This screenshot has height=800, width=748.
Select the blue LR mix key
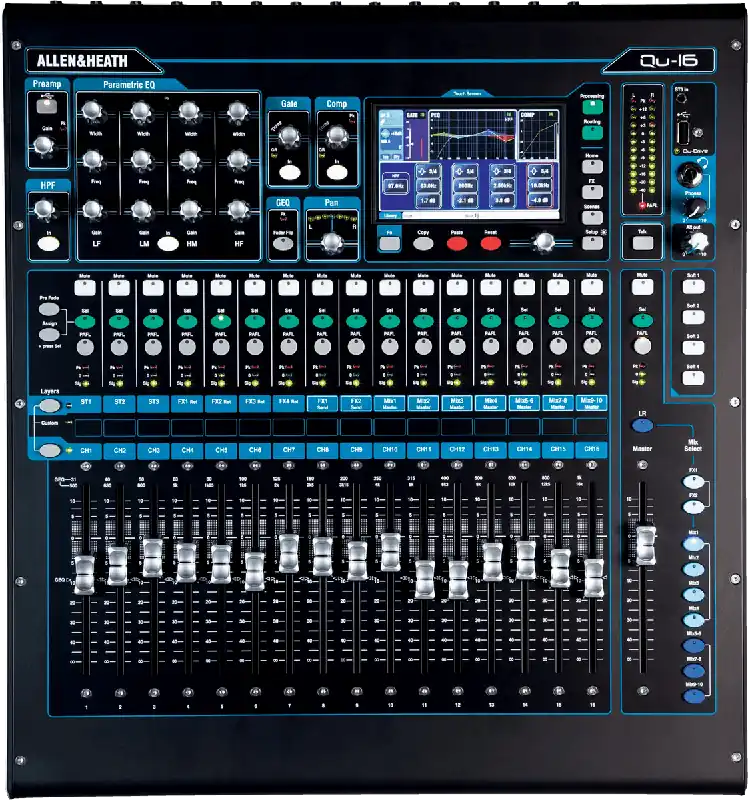[642, 425]
